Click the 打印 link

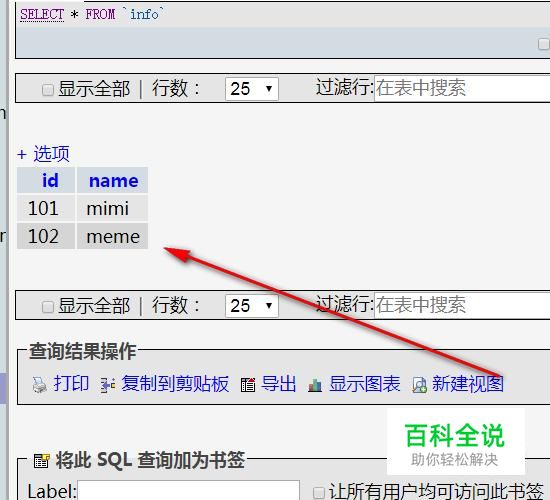click(71, 383)
